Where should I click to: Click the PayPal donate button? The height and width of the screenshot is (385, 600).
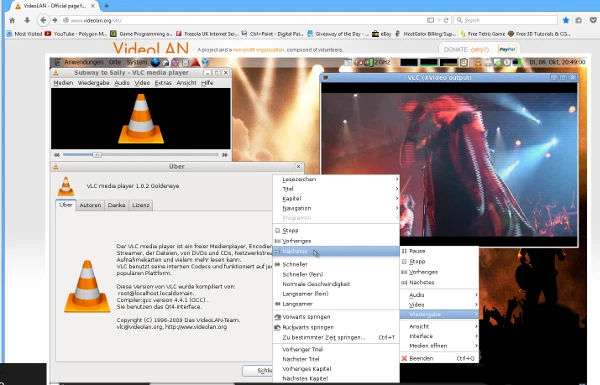point(507,49)
